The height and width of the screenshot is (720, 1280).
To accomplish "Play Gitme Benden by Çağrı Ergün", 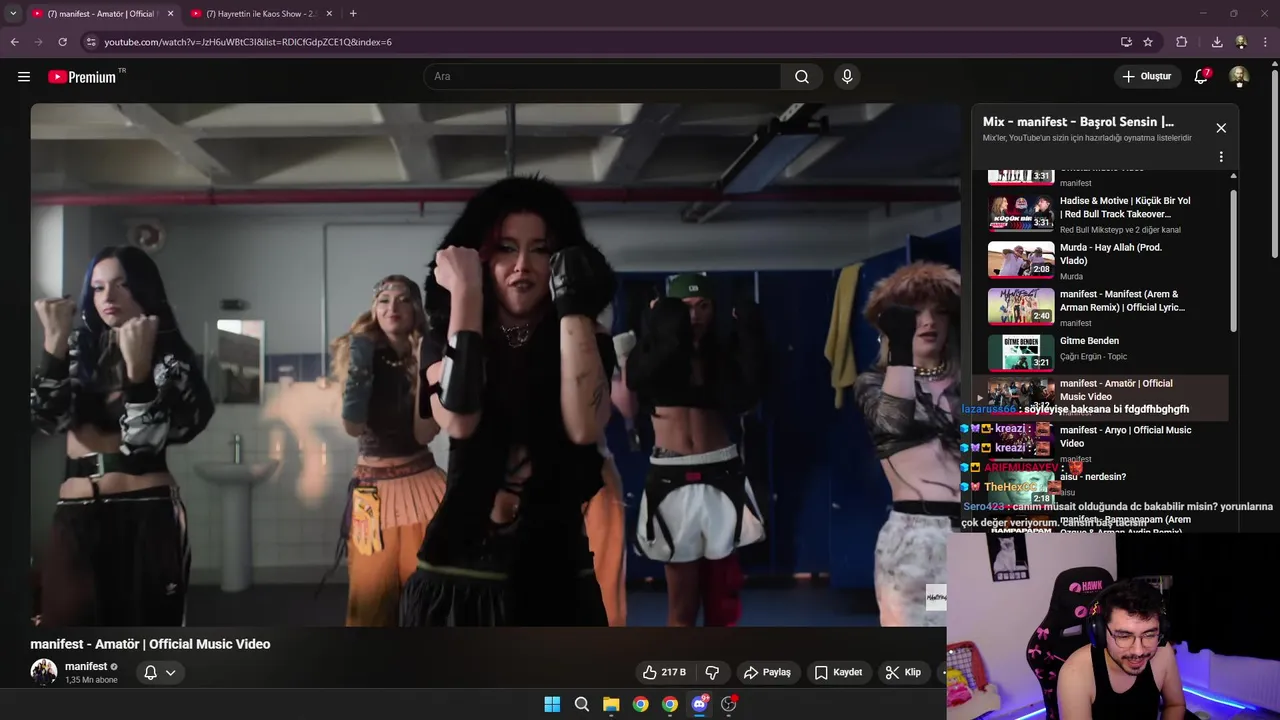I will (x=1100, y=354).
